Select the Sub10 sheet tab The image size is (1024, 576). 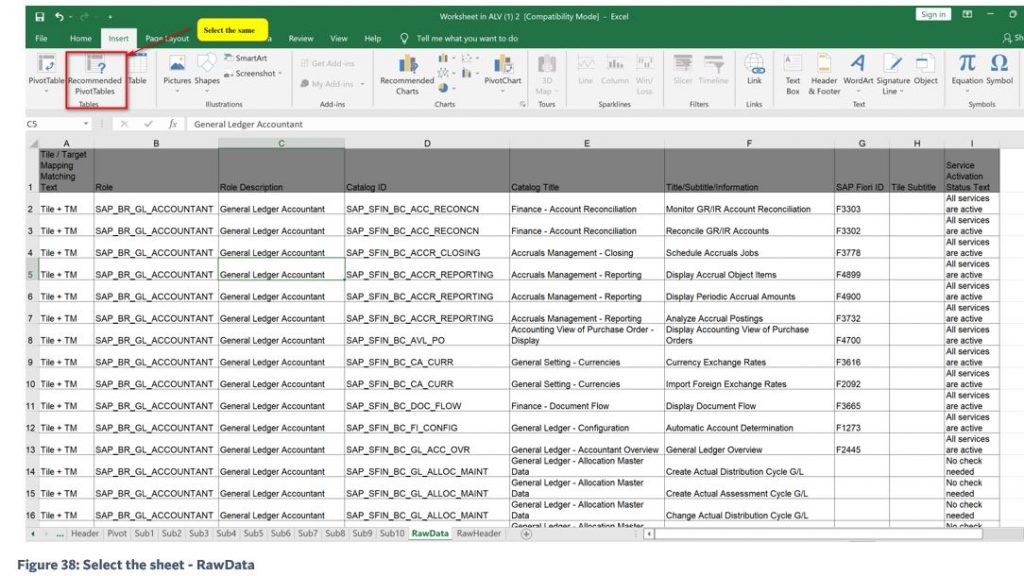(392, 534)
